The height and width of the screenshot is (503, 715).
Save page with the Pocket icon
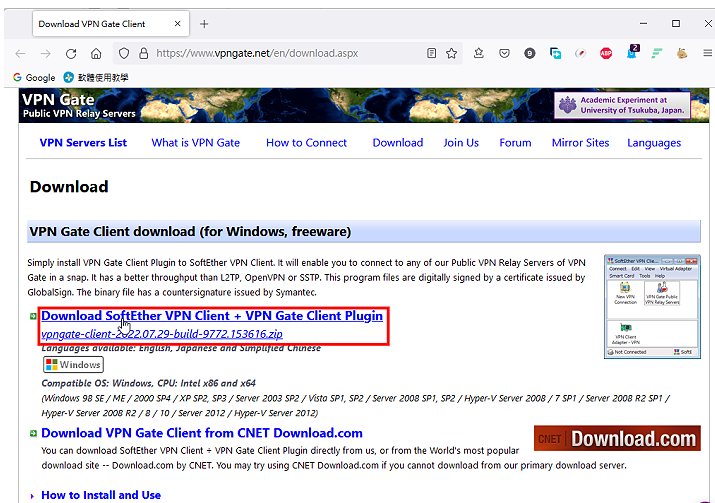pyautogui.click(x=504, y=54)
